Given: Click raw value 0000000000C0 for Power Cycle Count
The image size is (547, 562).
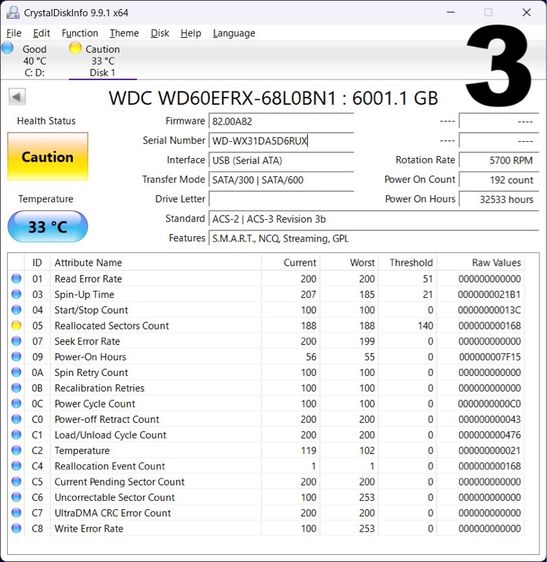Looking at the screenshot, I should [489, 404].
